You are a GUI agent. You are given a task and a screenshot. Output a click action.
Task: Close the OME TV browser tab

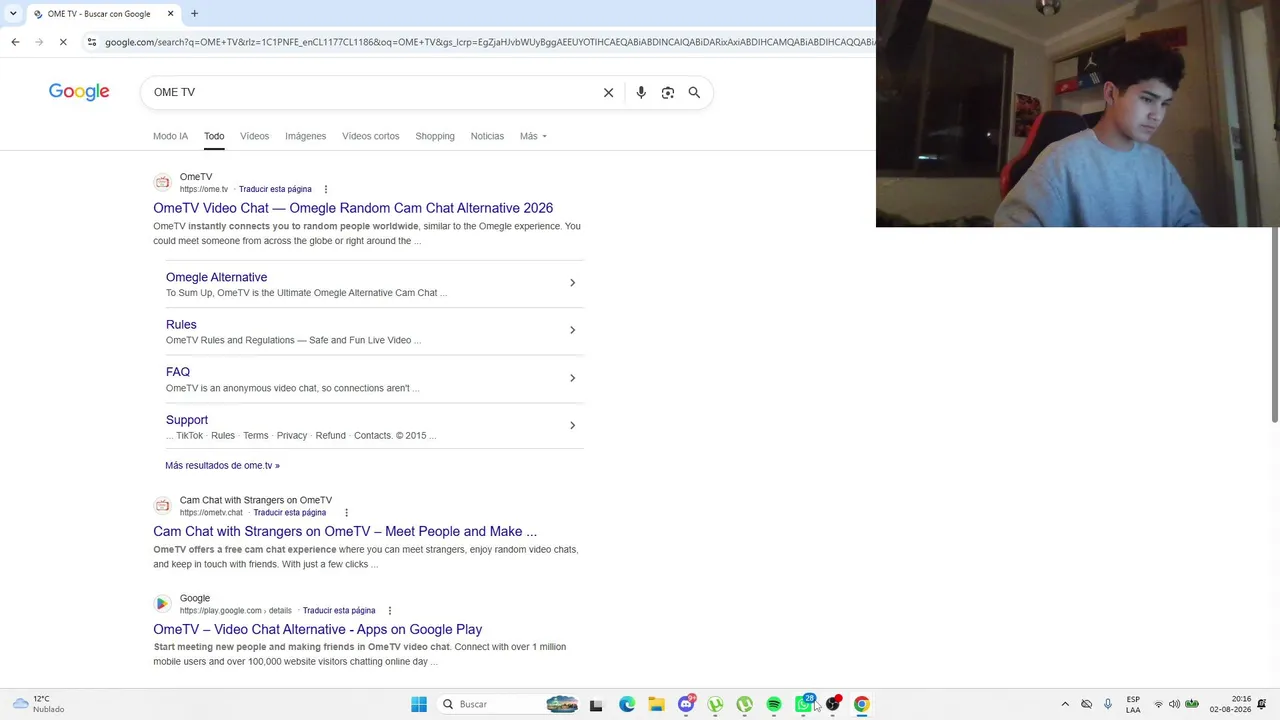[x=170, y=14]
